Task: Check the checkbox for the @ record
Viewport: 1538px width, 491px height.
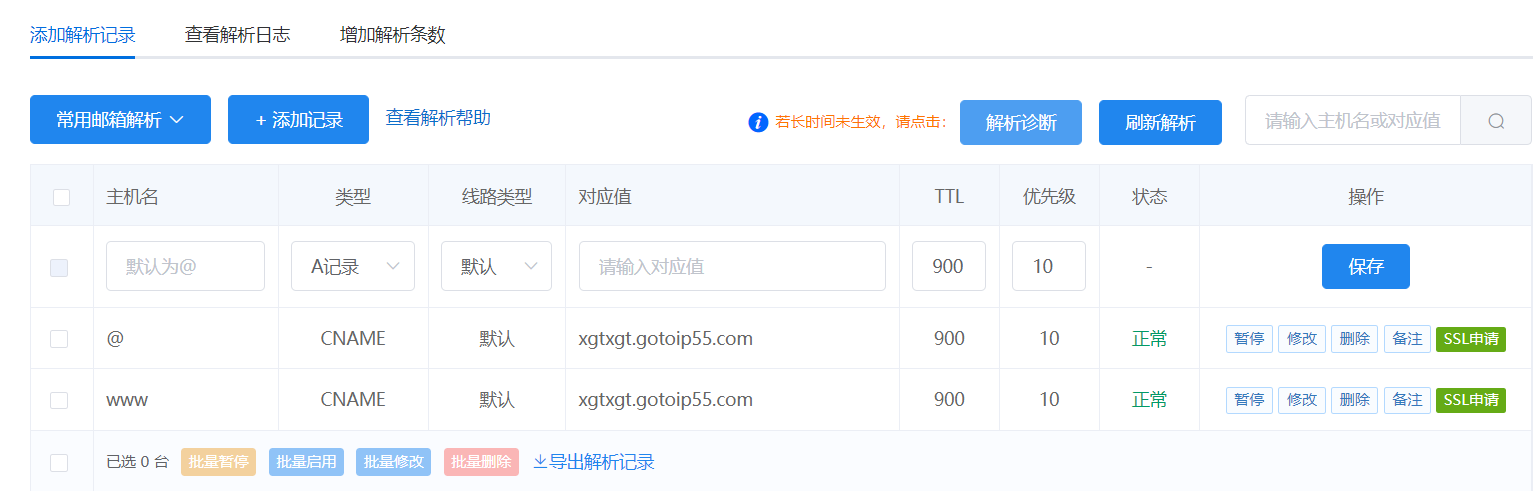Action: point(59,339)
